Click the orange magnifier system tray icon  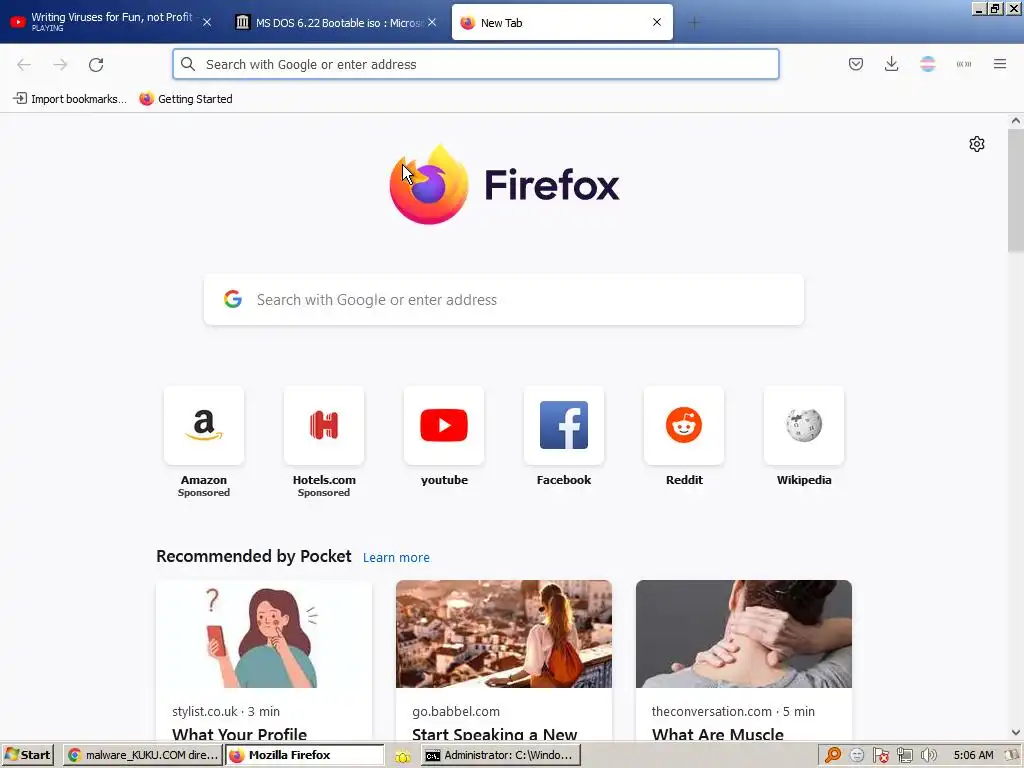[833, 756]
